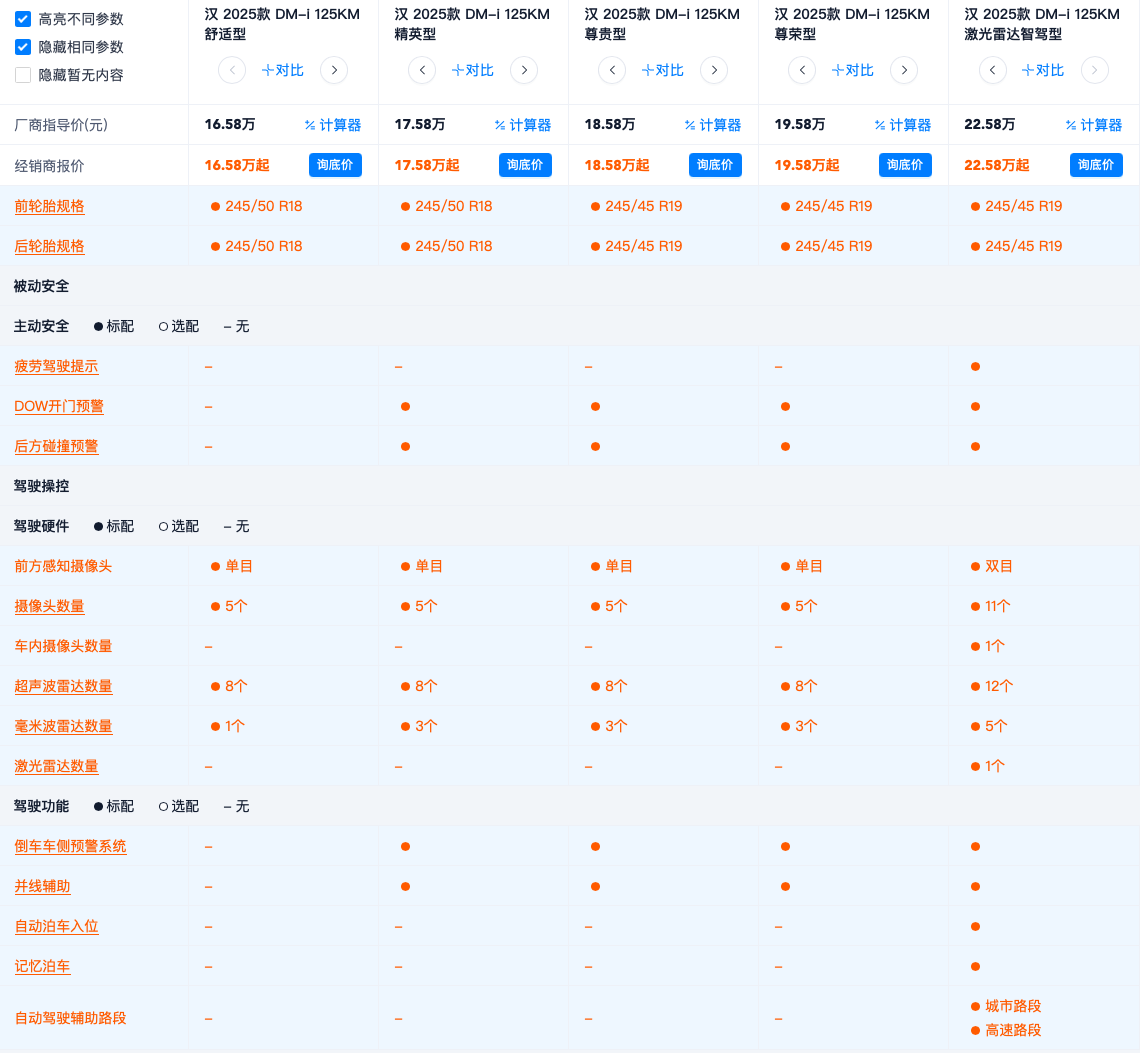Screen dimensions: 1141x1053
Task: Click the 12个 ultrasonic radar value
Action: coord(998,687)
